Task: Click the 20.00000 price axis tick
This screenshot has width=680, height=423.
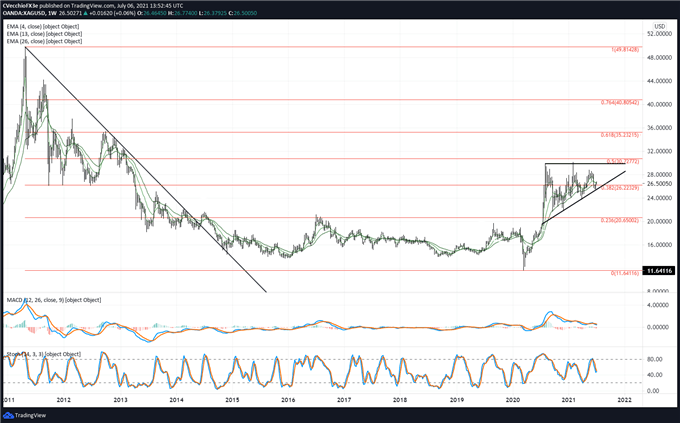Action: [x=659, y=221]
